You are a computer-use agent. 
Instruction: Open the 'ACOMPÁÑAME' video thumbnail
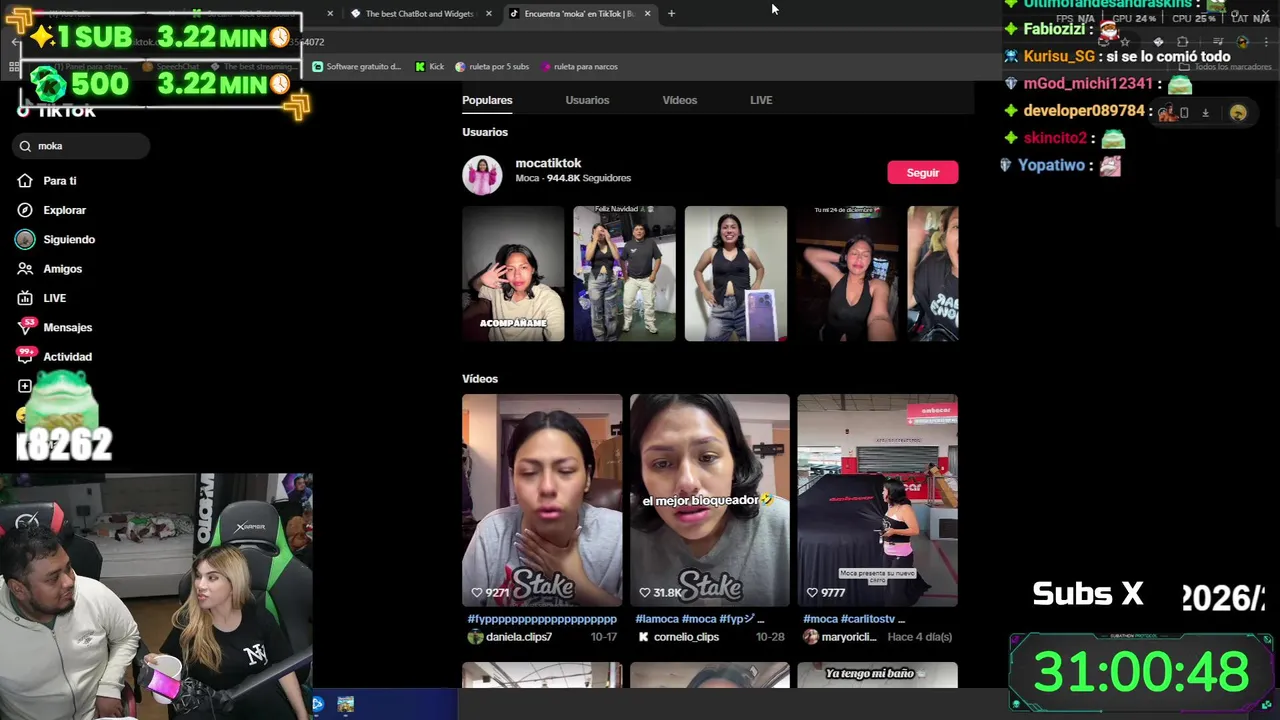pos(513,274)
